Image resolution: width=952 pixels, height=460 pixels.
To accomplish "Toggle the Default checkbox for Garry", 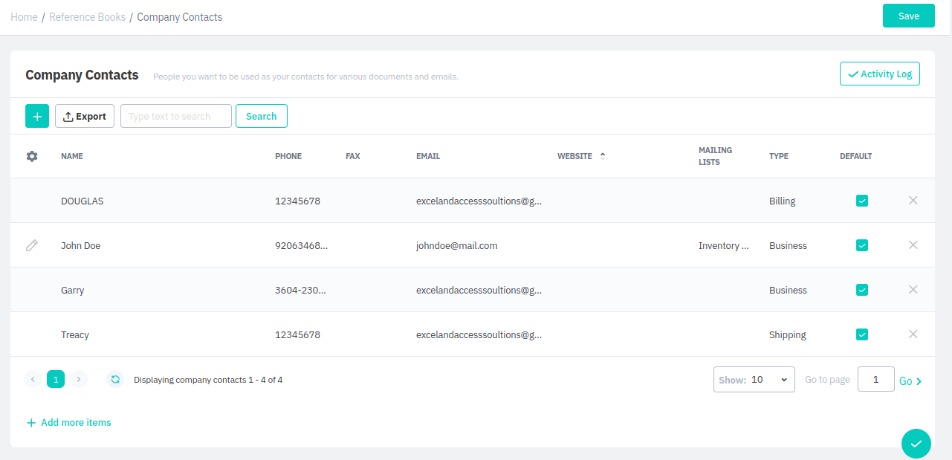I will [x=861, y=290].
